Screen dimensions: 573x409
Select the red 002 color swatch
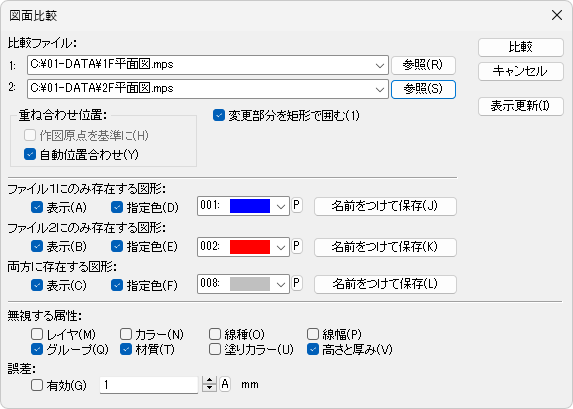click(x=250, y=247)
